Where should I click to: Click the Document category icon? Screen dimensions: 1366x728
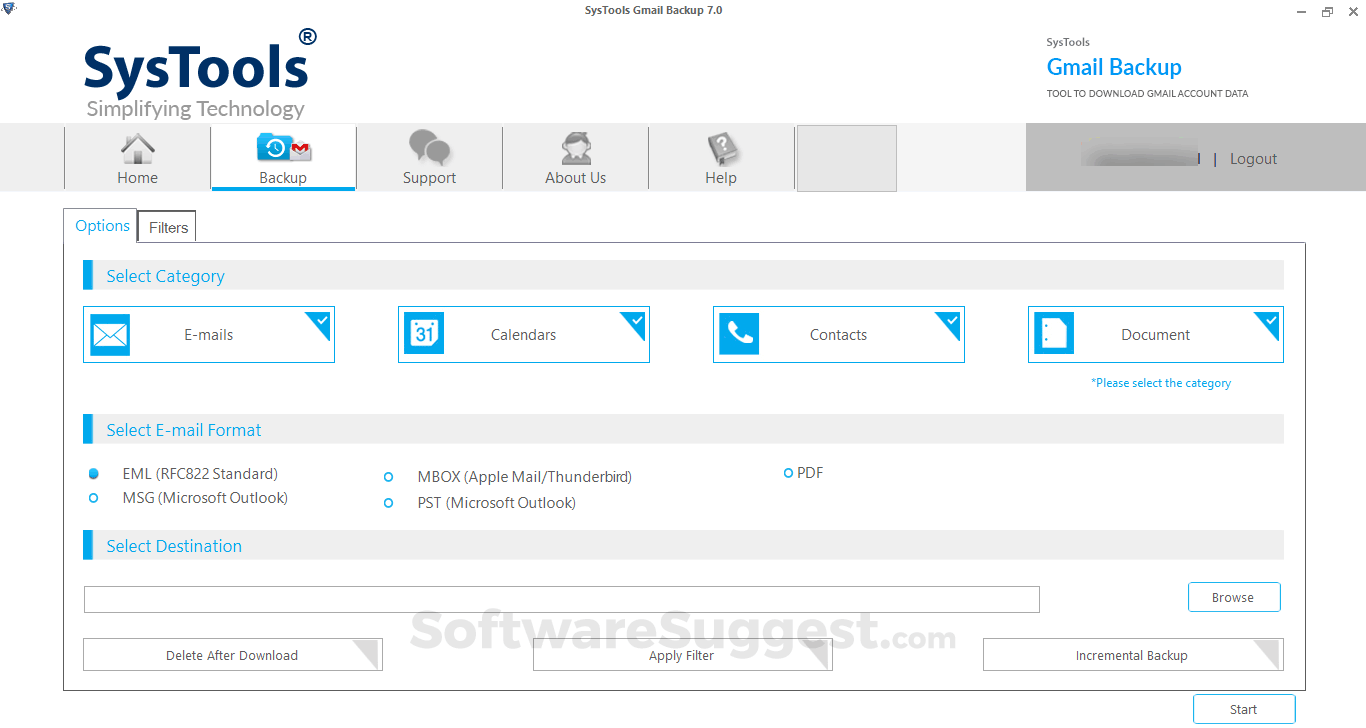tap(1053, 334)
